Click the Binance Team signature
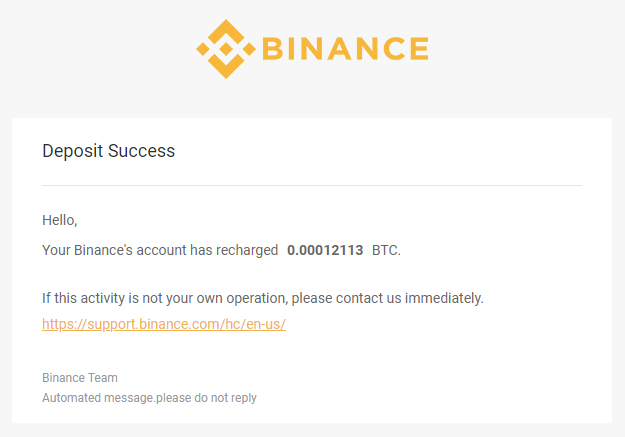The height and width of the screenshot is (437, 625). tap(80, 378)
